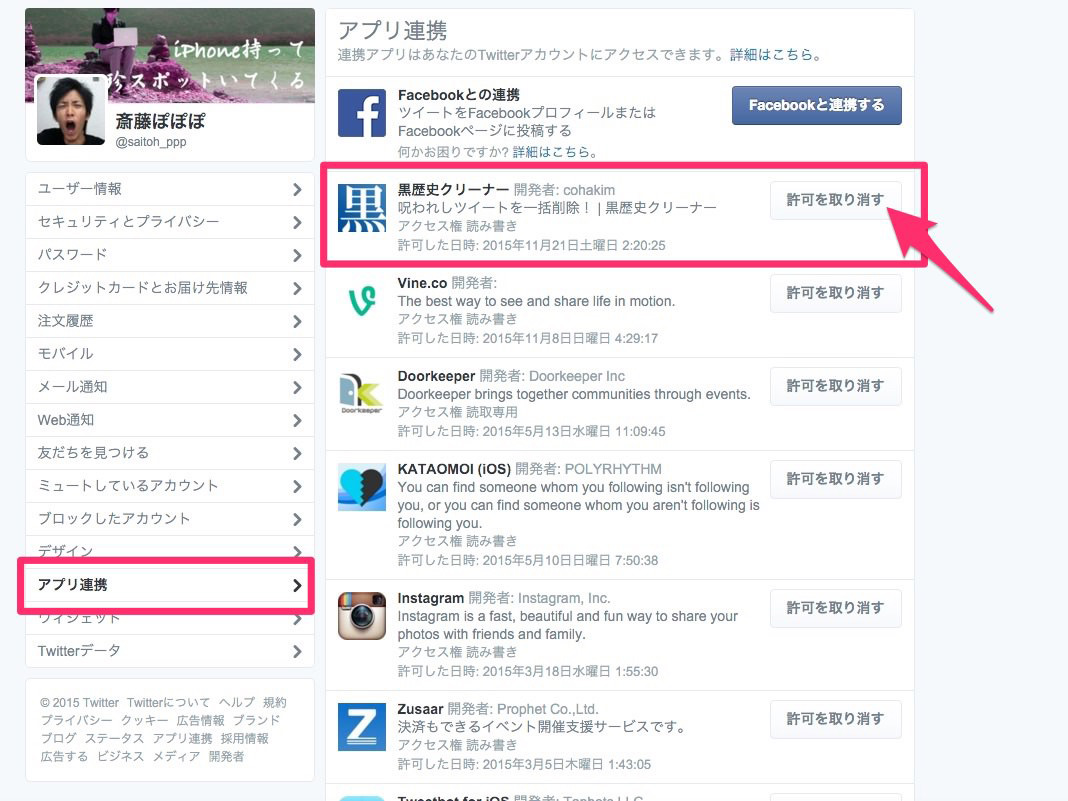The image size is (1068, 801).
Task: Click the Vine.co app icon
Action: (x=362, y=301)
